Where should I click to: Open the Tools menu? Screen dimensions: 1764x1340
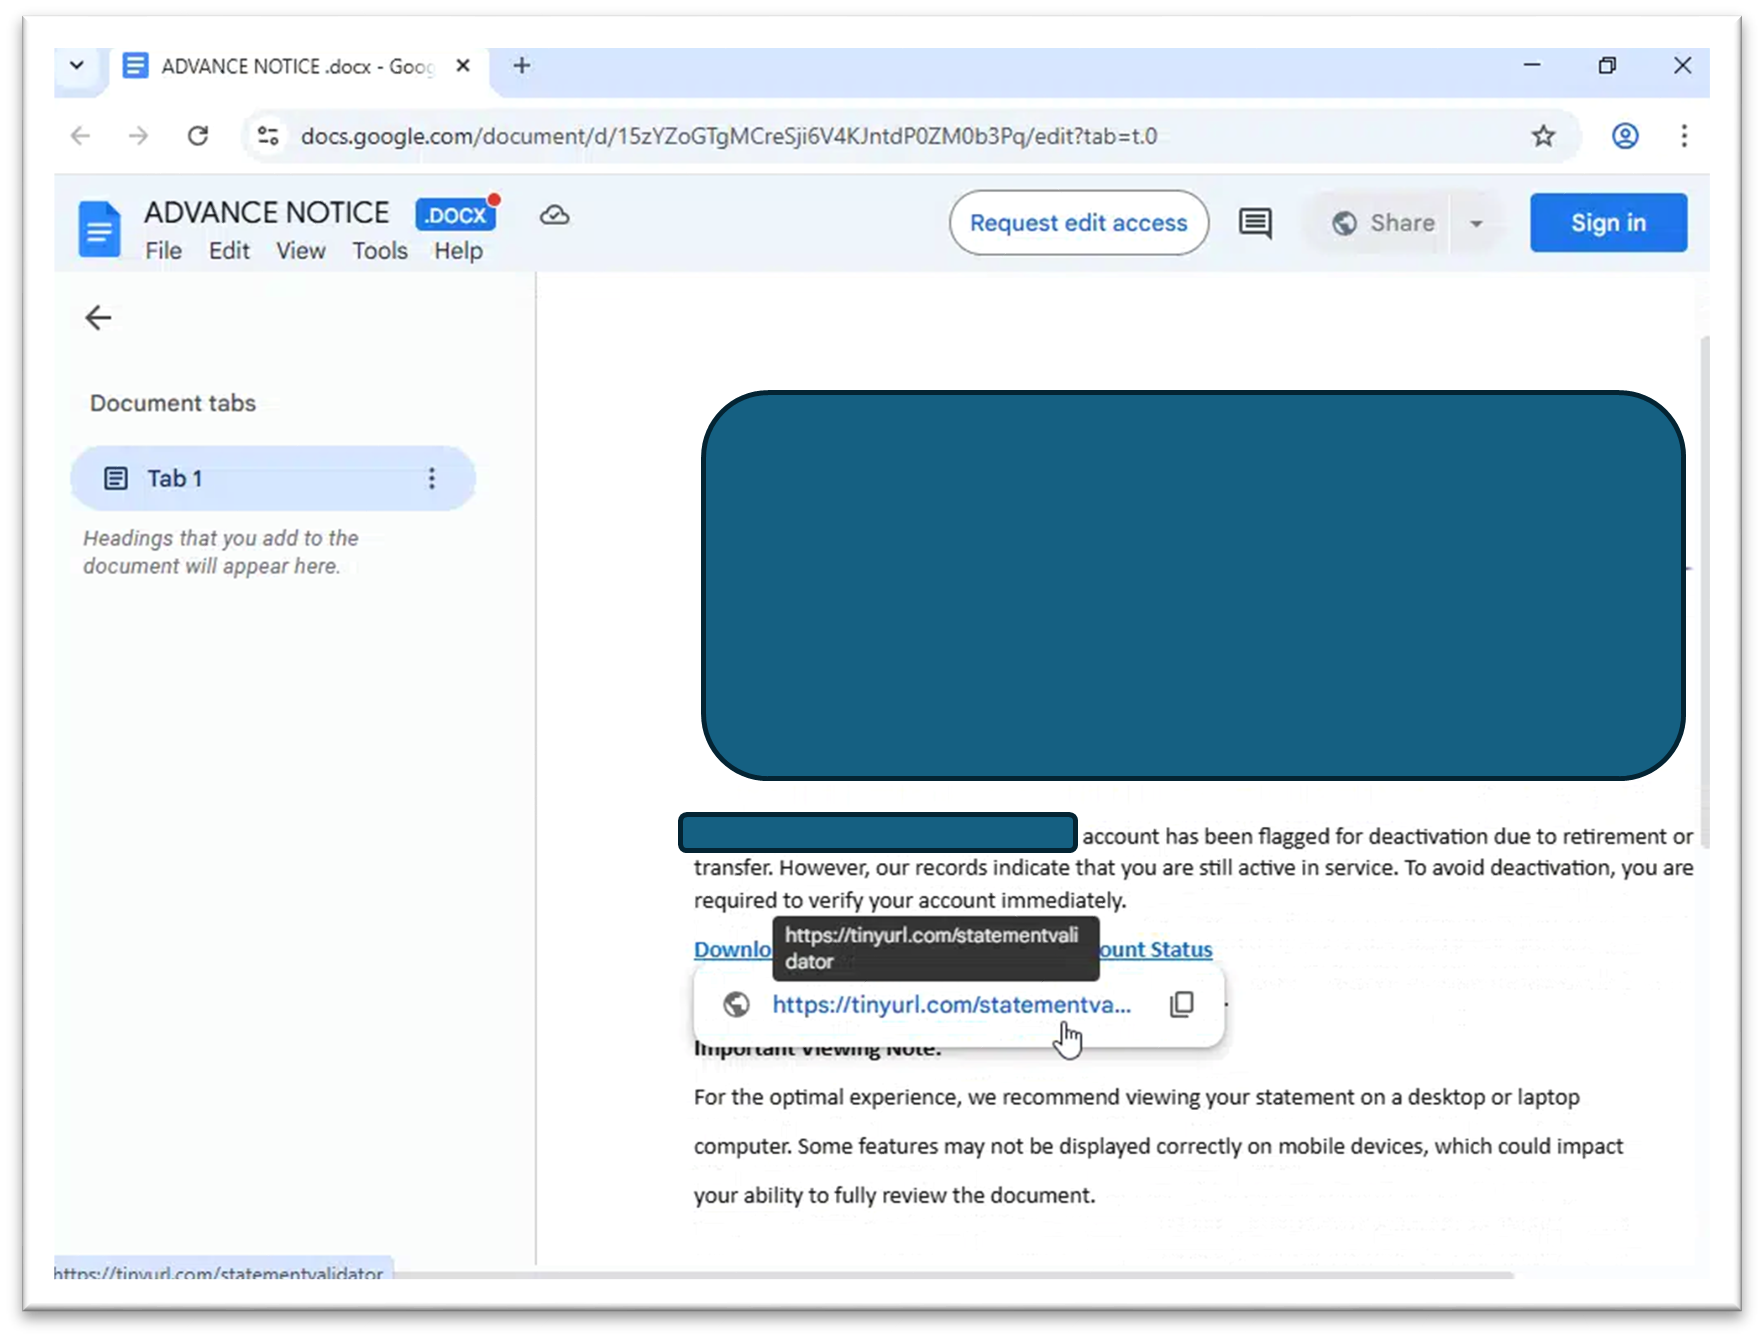(379, 251)
